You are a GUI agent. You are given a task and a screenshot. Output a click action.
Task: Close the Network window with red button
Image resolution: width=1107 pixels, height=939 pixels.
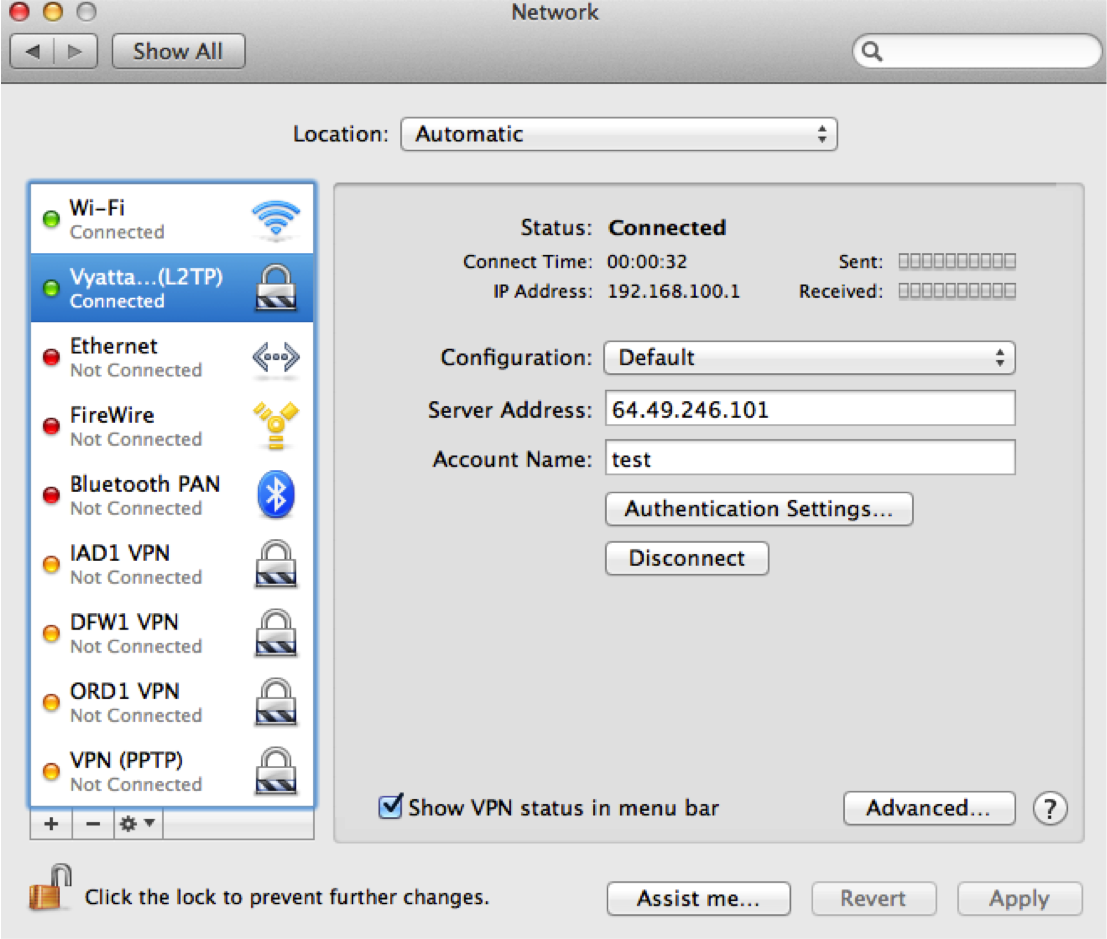pyautogui.click(x=19, y=11)
